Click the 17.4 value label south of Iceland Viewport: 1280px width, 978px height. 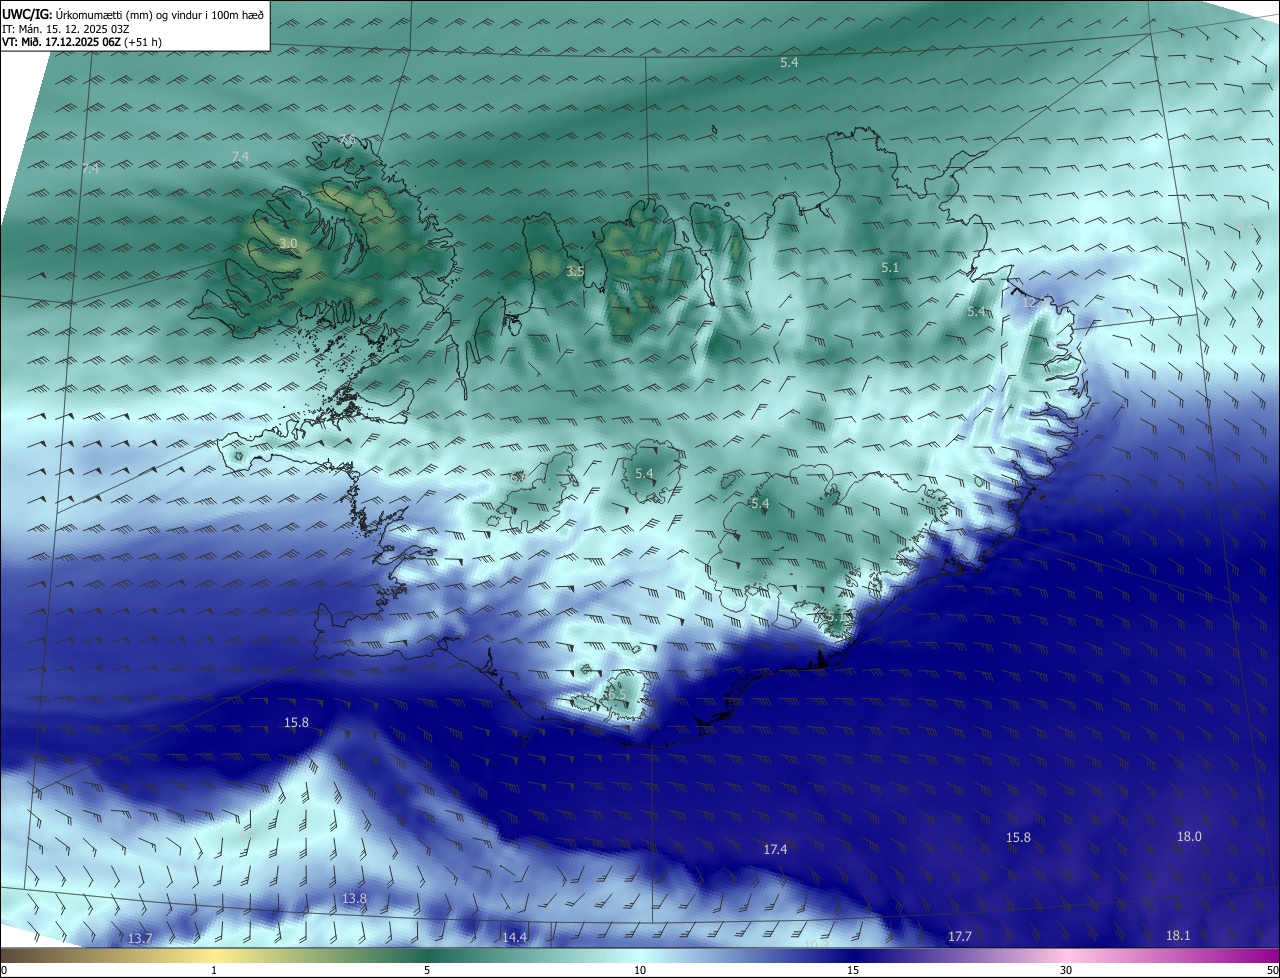pos(775,850)
